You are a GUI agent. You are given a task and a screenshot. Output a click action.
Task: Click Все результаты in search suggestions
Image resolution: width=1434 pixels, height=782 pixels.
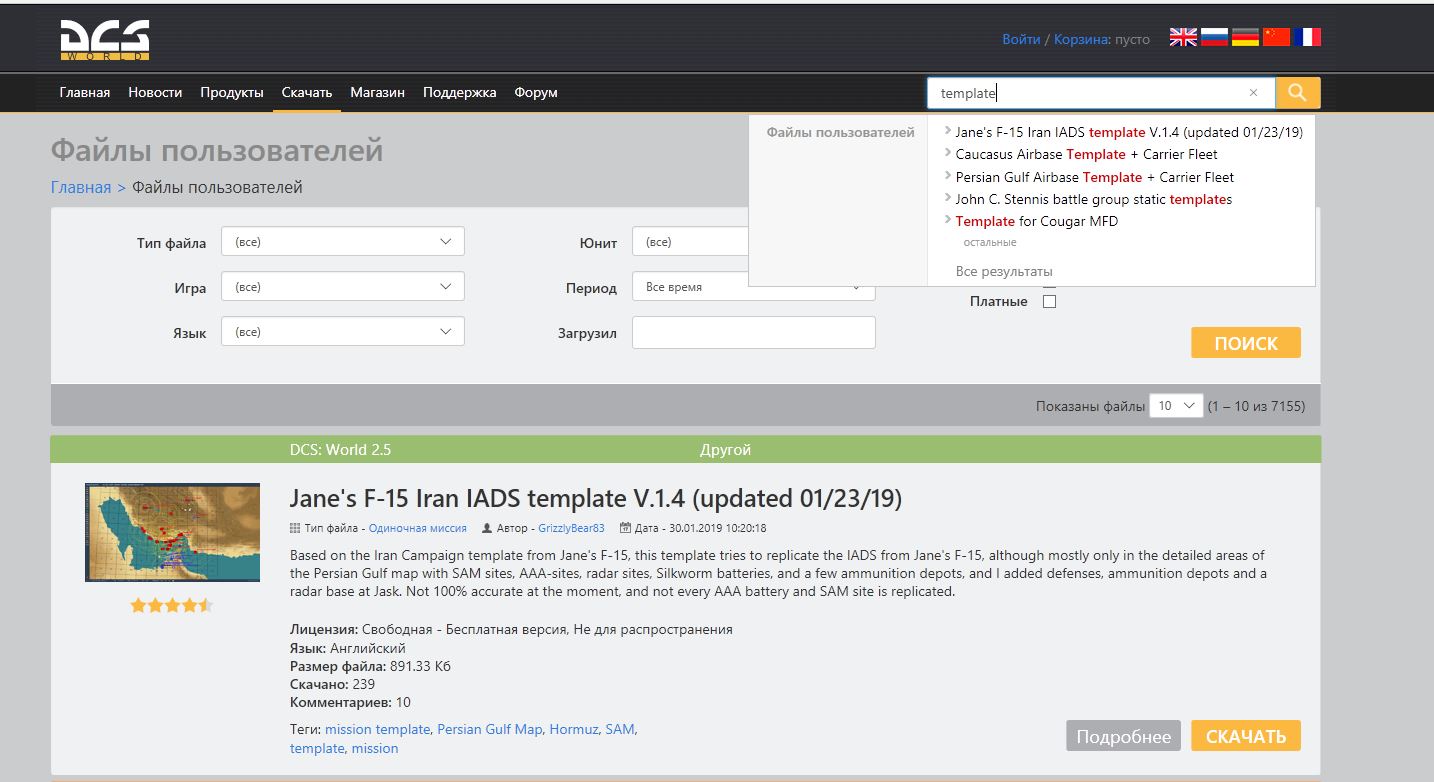tap(1004, 271)
